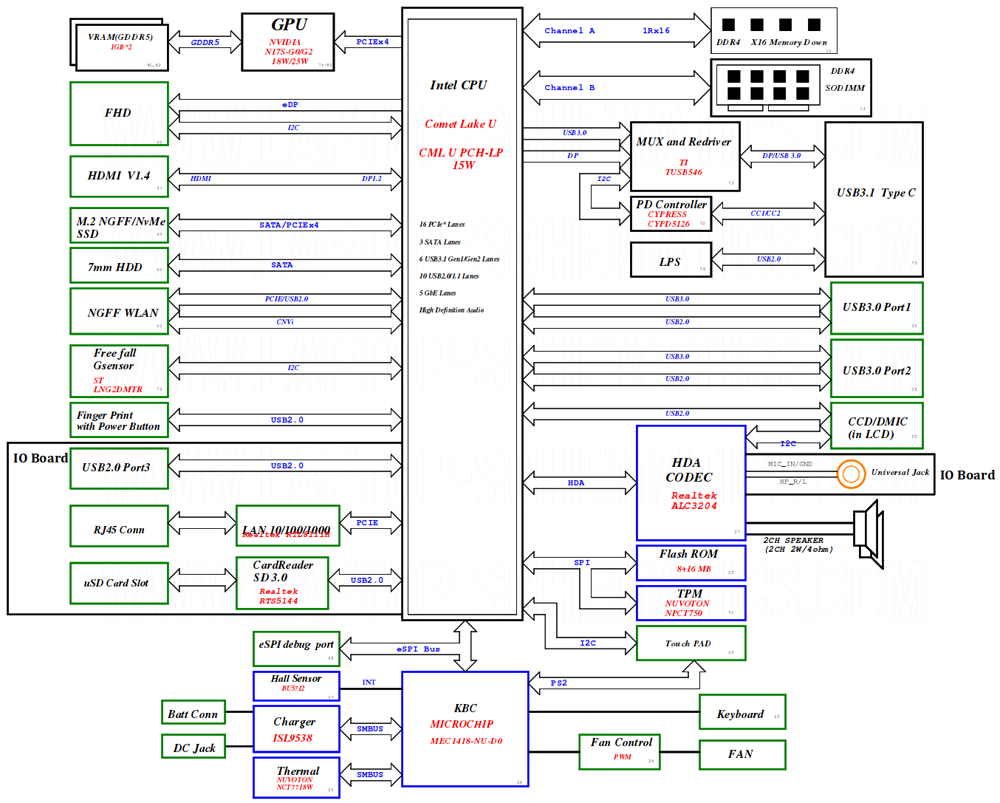Click the 2CH SPEAKER text

tap(793, 540)
